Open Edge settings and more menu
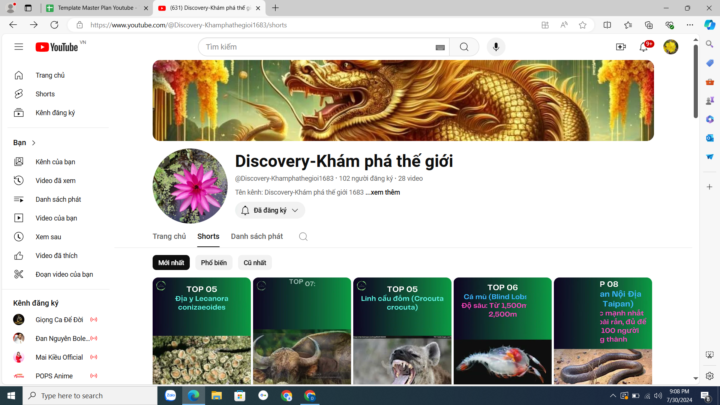Screen dimensions: 720x405 (690, 25)
